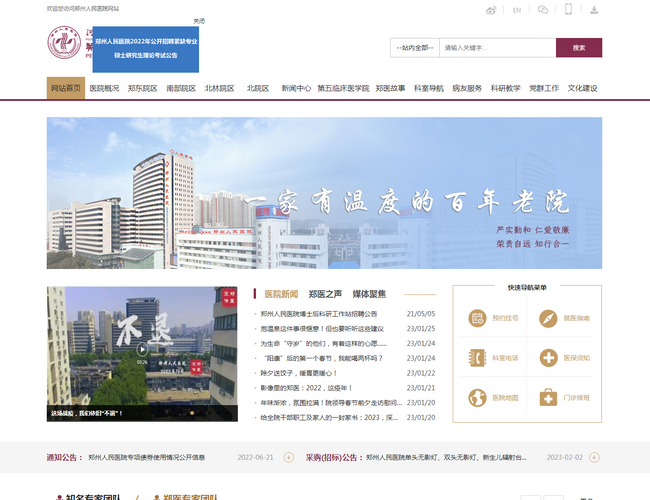Focus the 请输入关键字 search field

tap(497, 48)
